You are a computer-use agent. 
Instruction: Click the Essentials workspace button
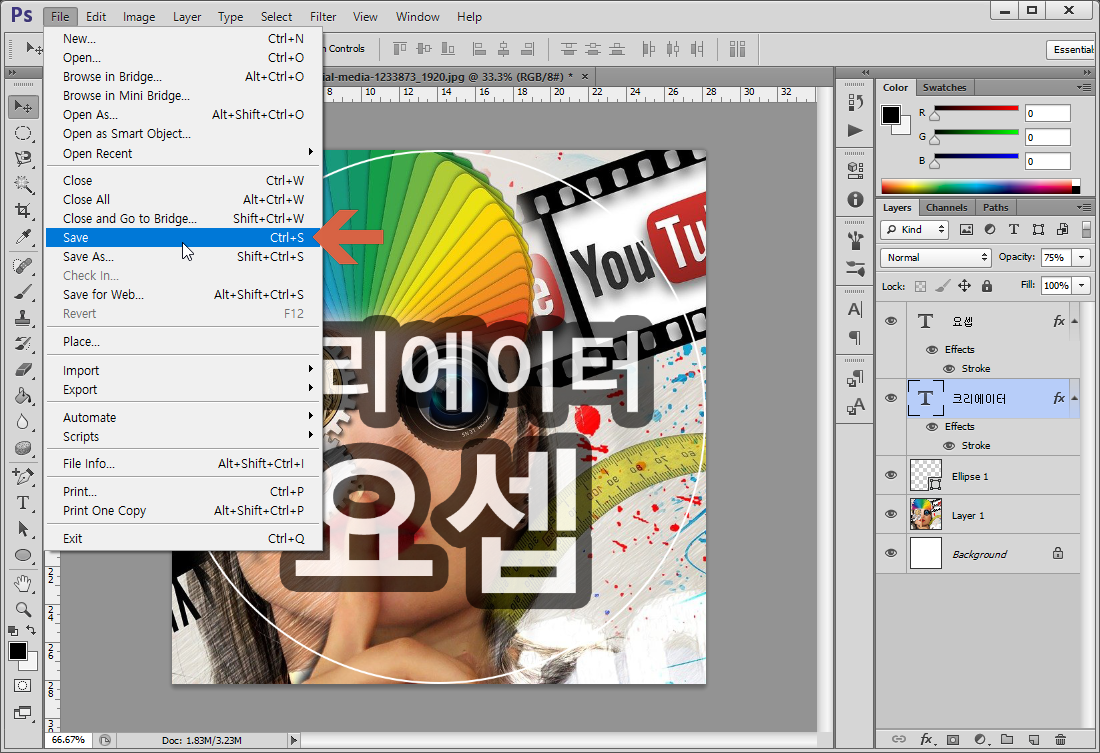1072,49
